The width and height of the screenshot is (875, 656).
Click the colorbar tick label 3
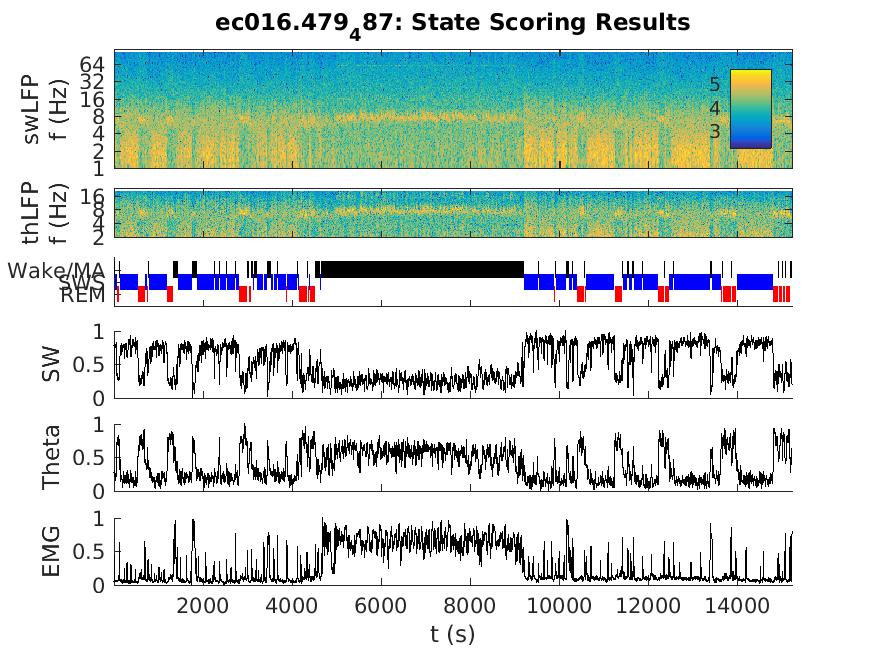(714, 131)
